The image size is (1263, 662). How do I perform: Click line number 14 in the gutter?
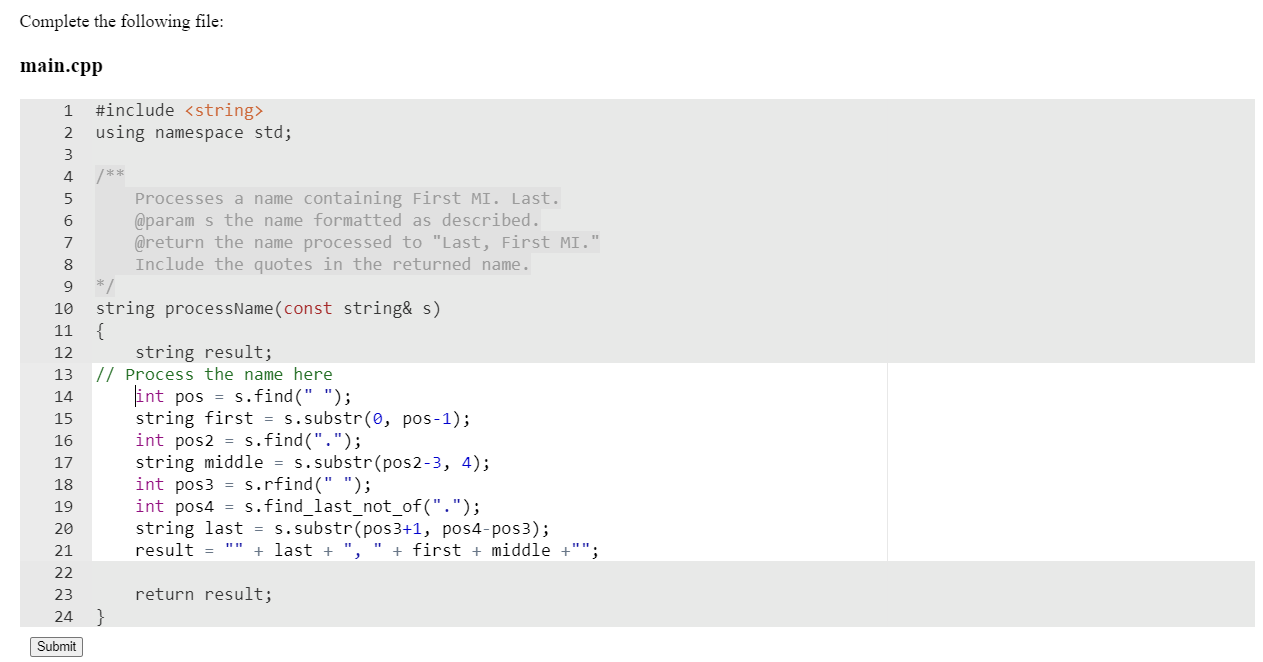coord(63,396)
